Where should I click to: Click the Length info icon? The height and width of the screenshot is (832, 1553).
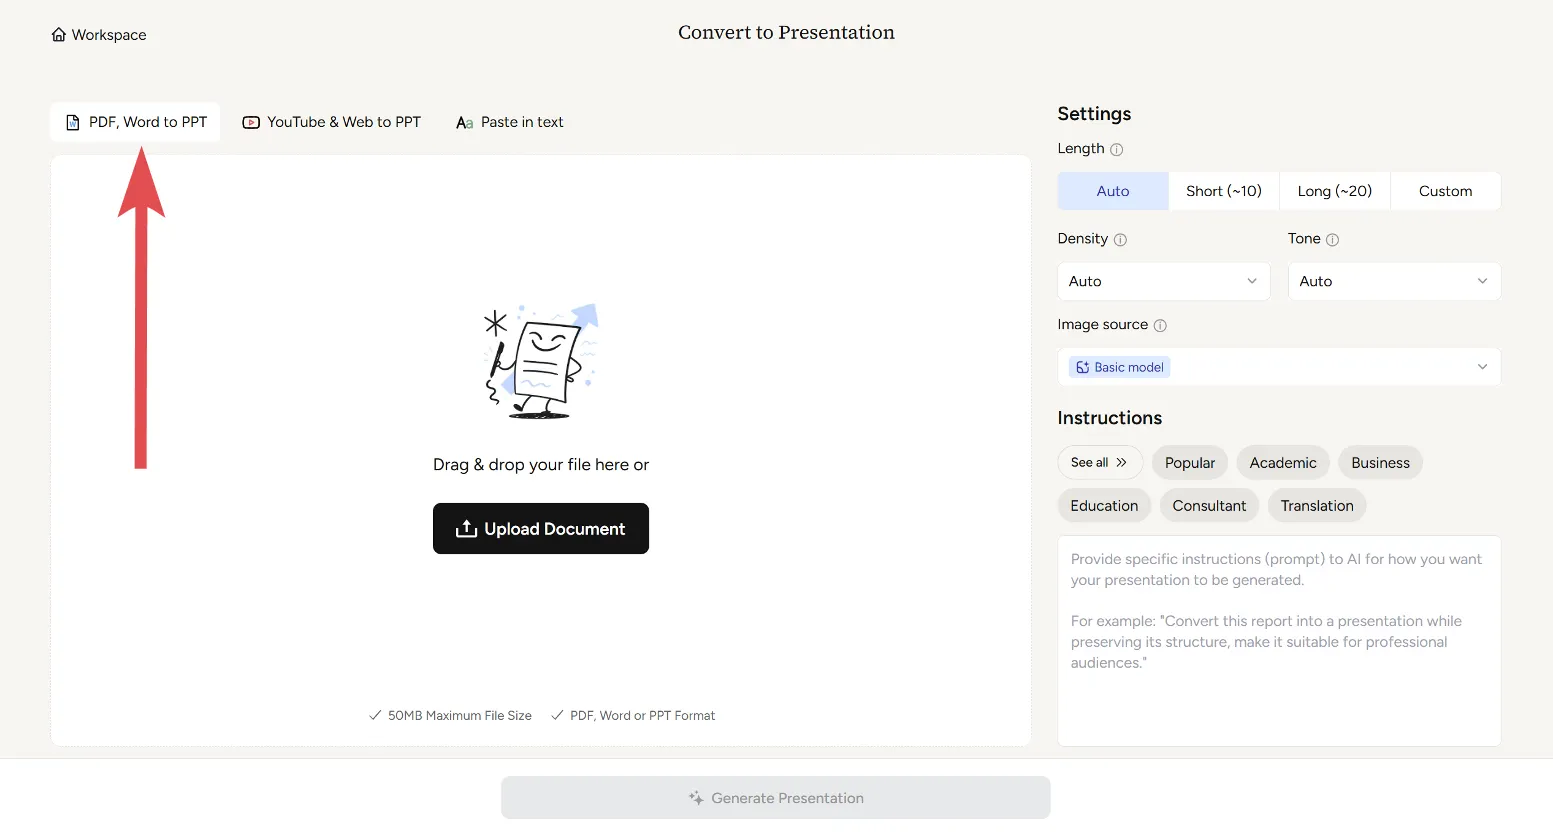(x=1117, y=150)
